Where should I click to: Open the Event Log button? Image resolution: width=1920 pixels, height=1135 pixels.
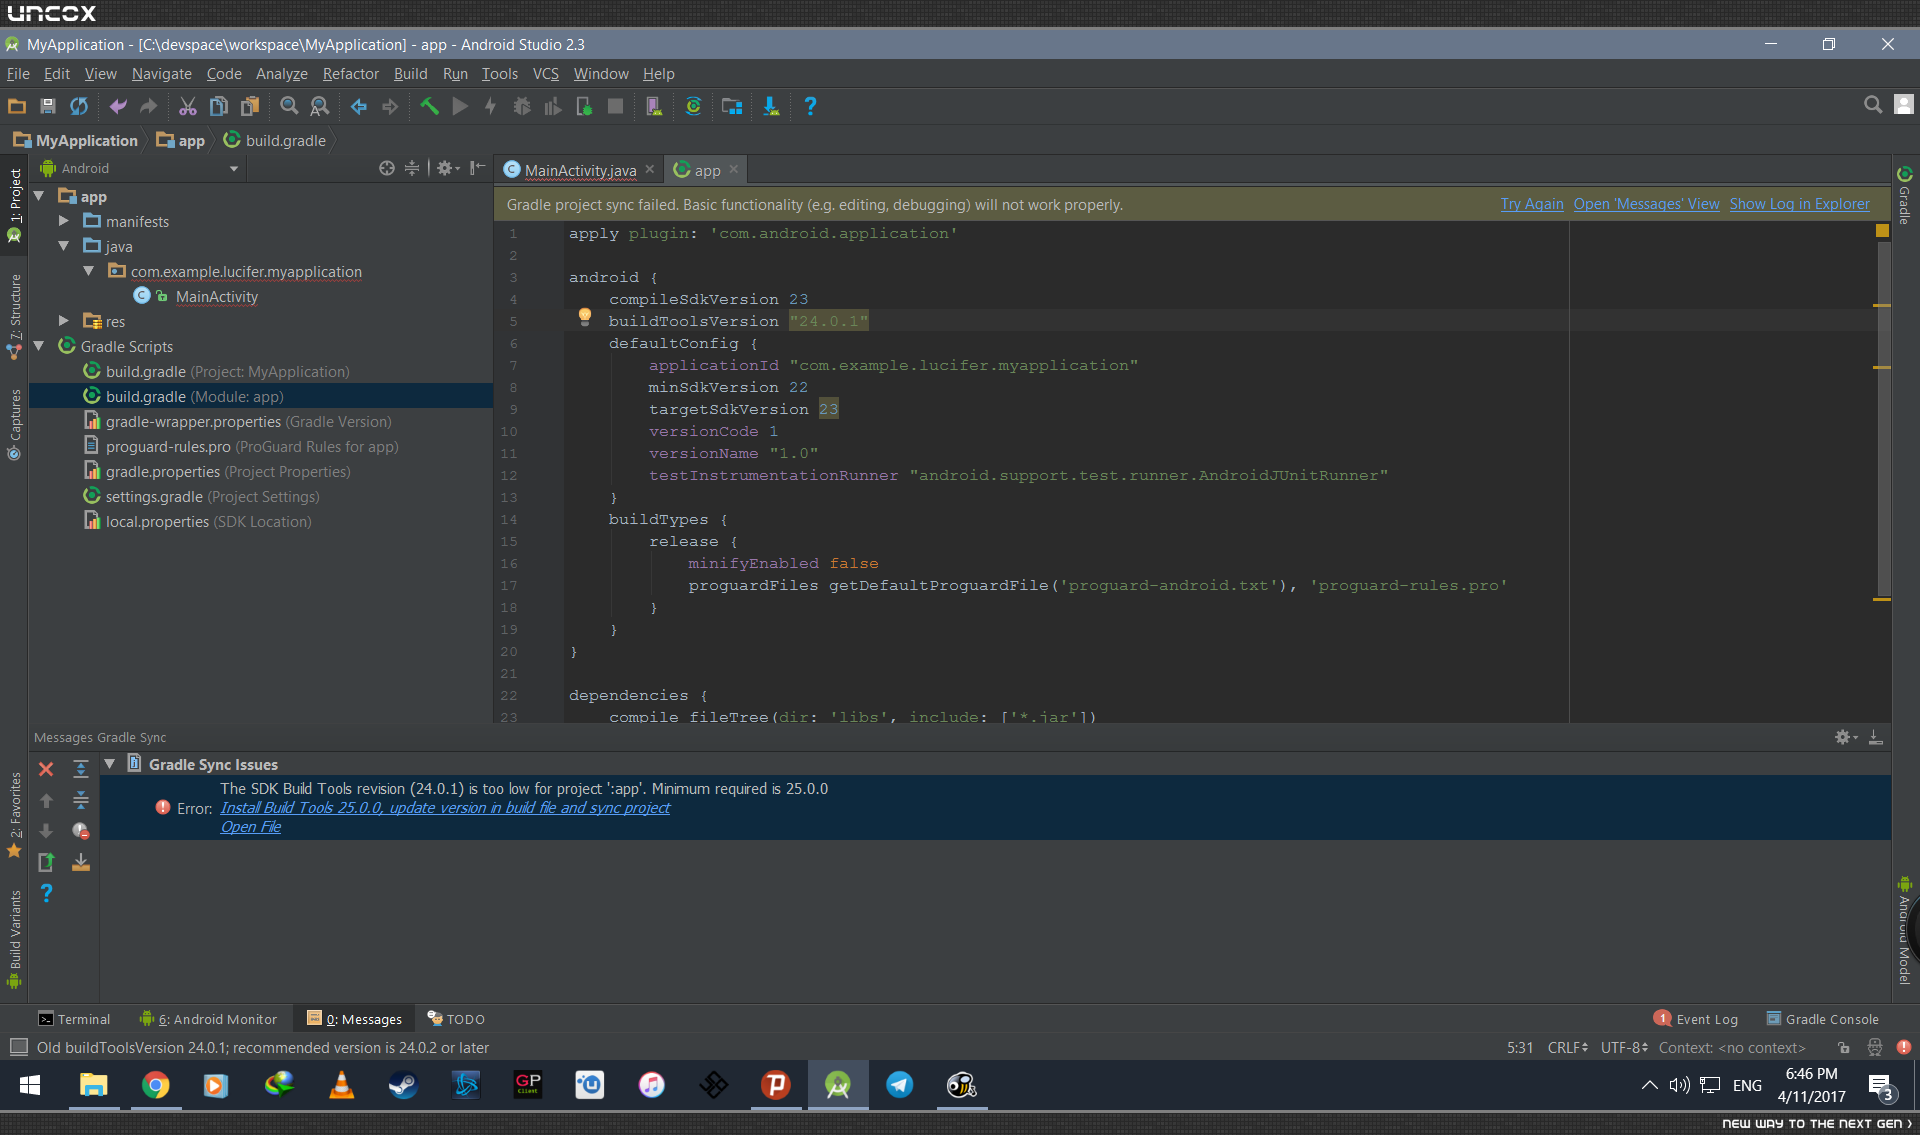tap(1697, 1019)
